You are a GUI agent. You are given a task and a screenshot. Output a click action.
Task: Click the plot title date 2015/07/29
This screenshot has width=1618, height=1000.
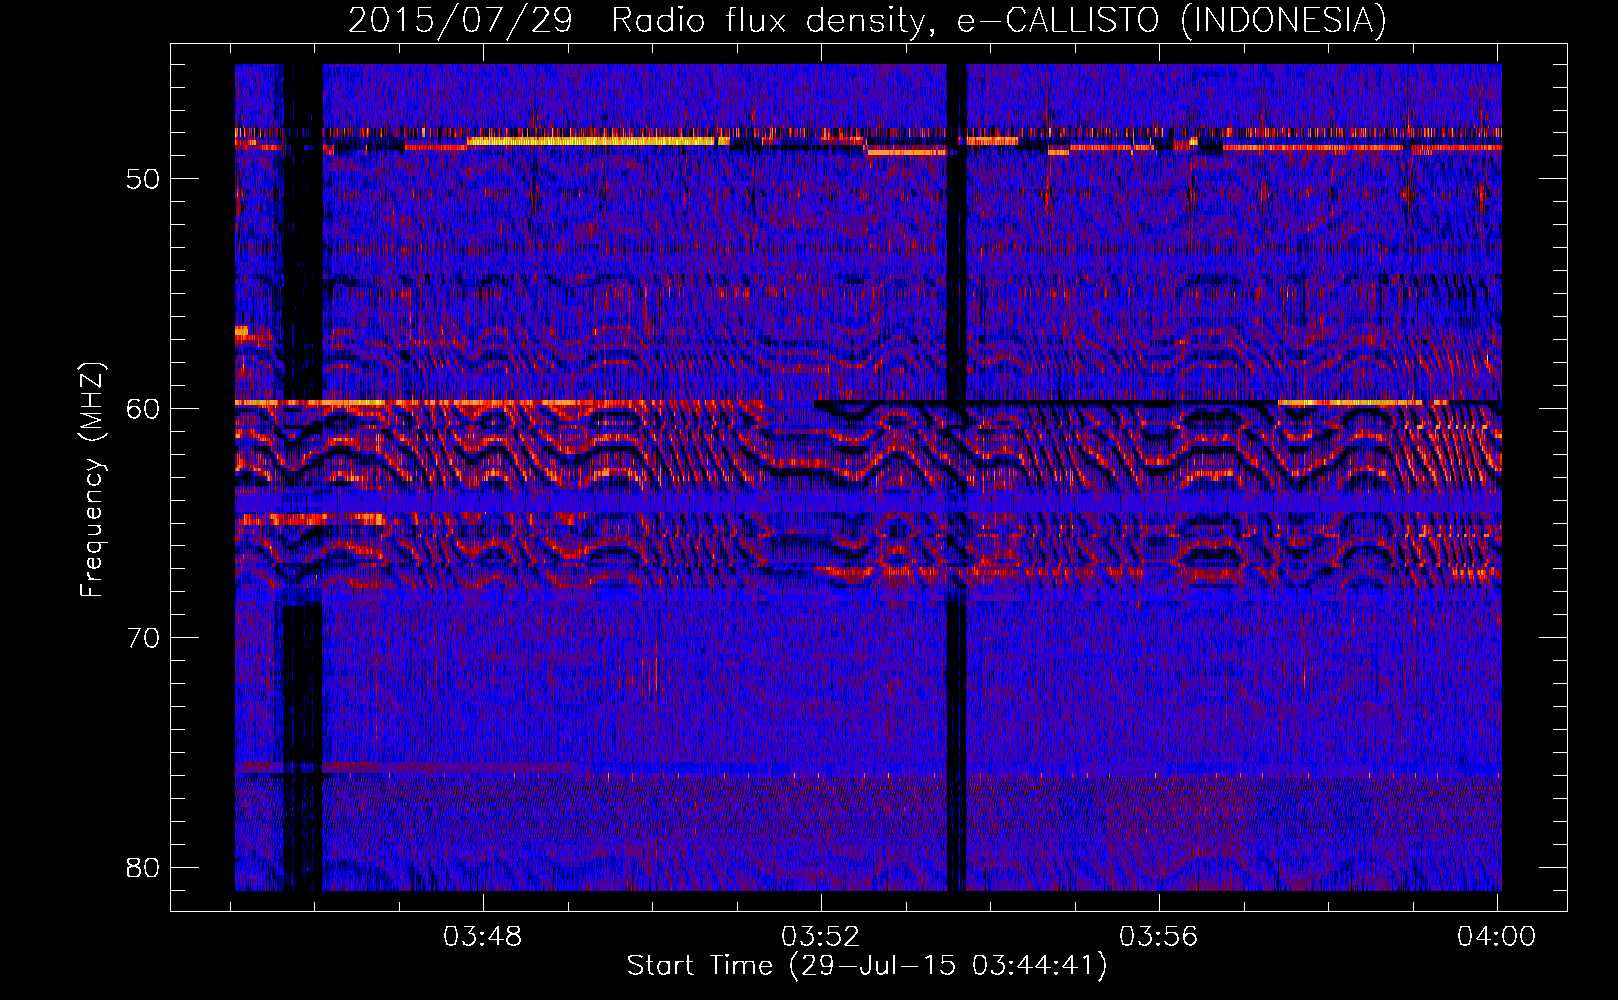click(460, 20)
